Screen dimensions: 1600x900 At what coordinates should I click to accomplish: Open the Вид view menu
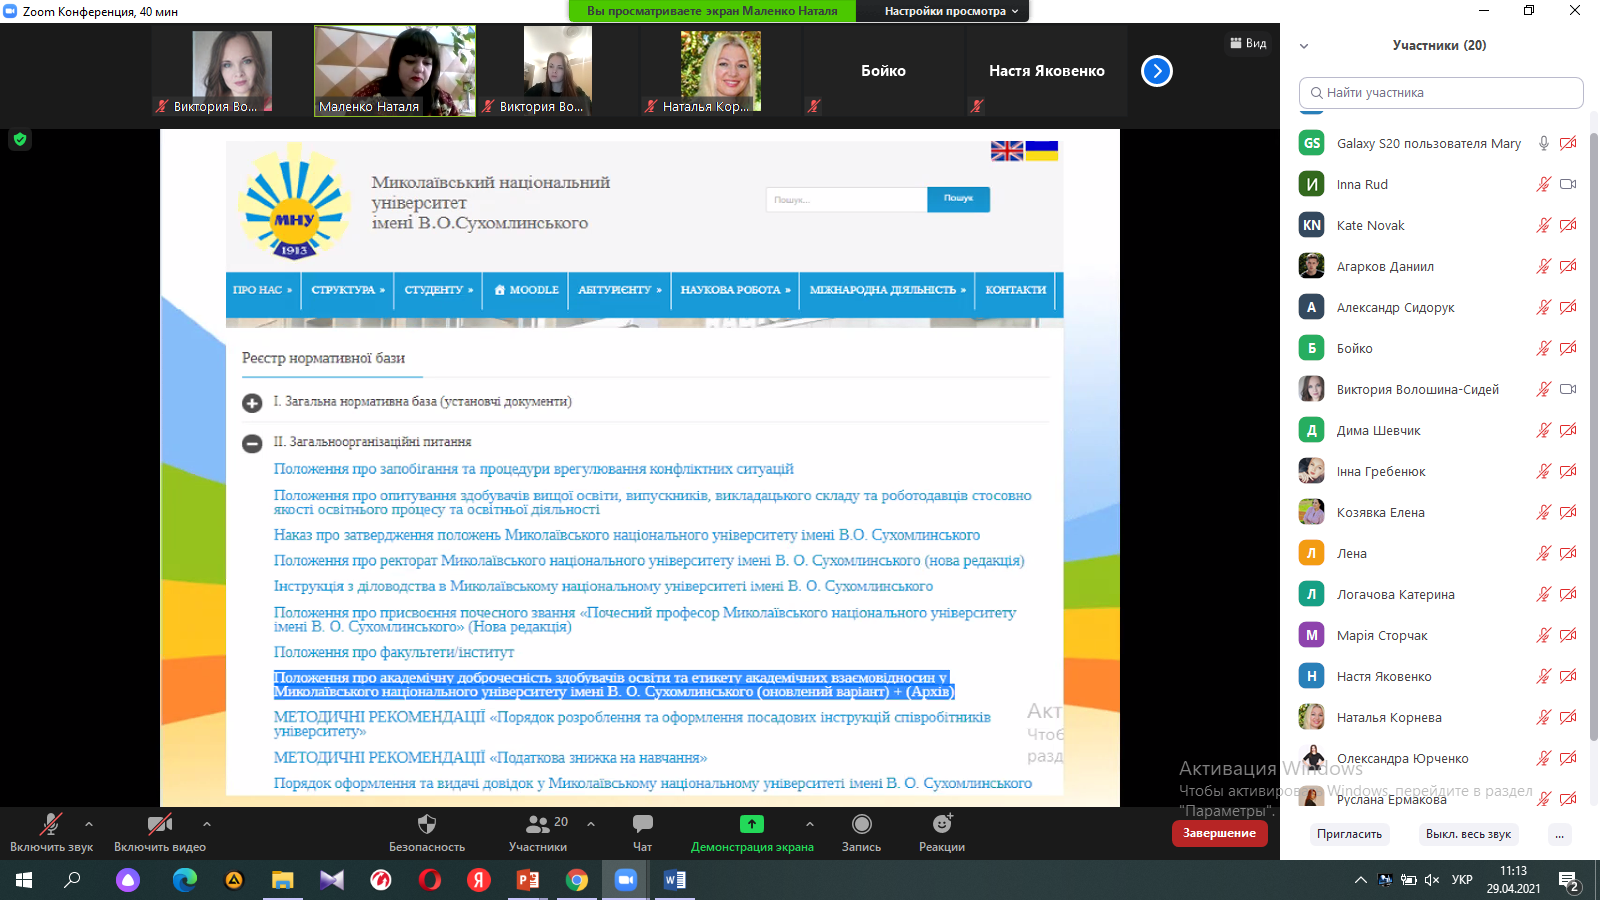[1248, 43]
